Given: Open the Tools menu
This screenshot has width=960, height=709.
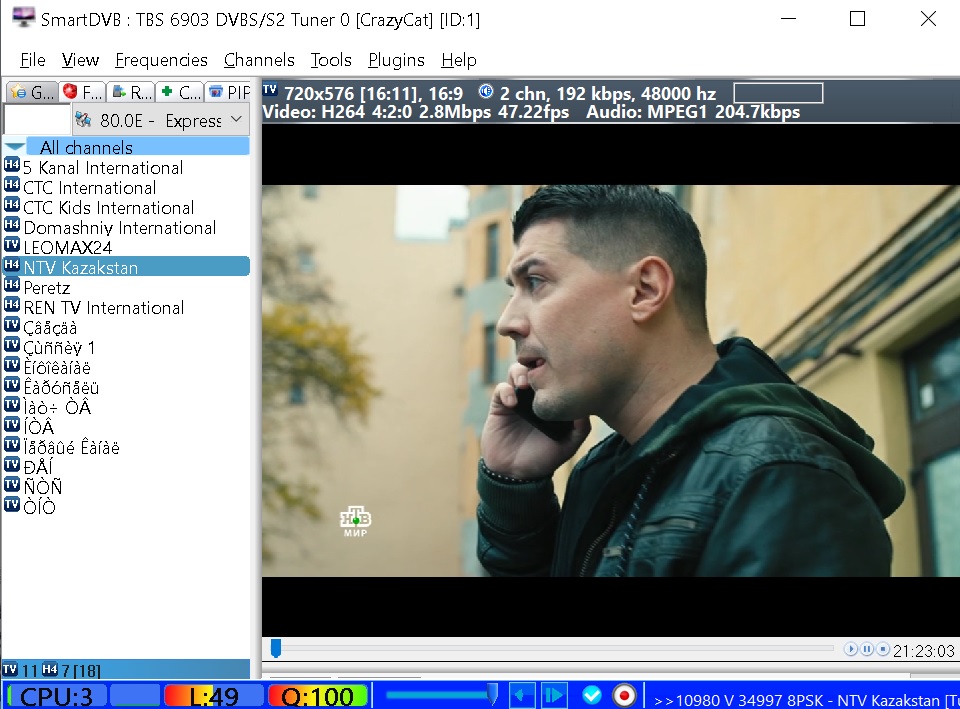Looking at the screenshot, I should pyautogui.click(x=331, y=60).
